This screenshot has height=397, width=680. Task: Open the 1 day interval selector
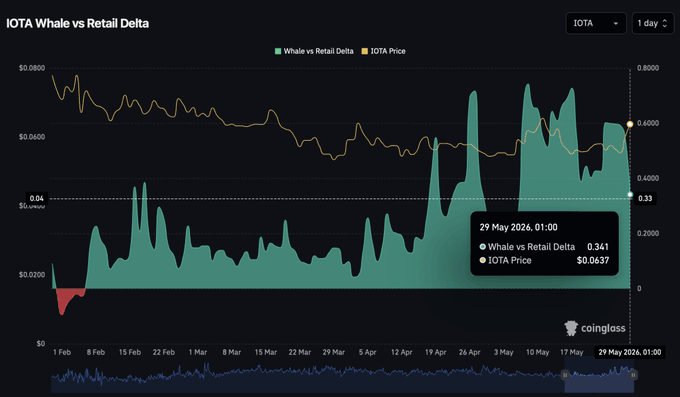pos(653,23)
